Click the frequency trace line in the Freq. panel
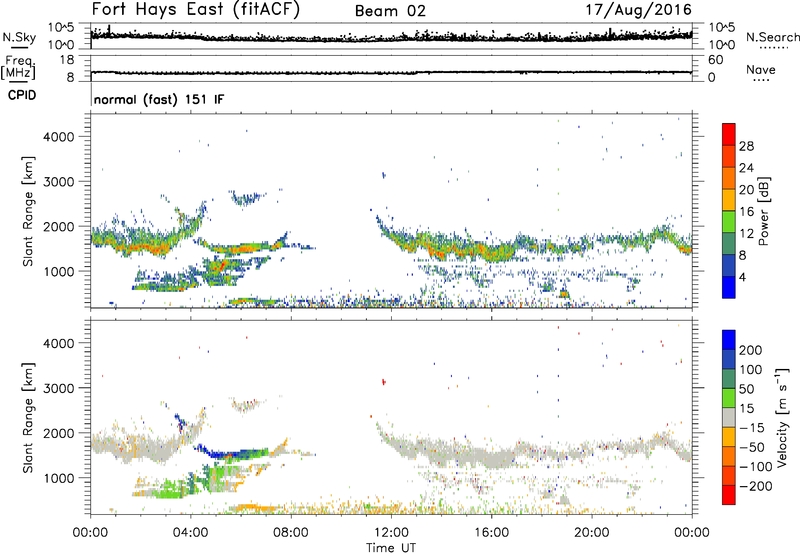 tap(391, 72)
